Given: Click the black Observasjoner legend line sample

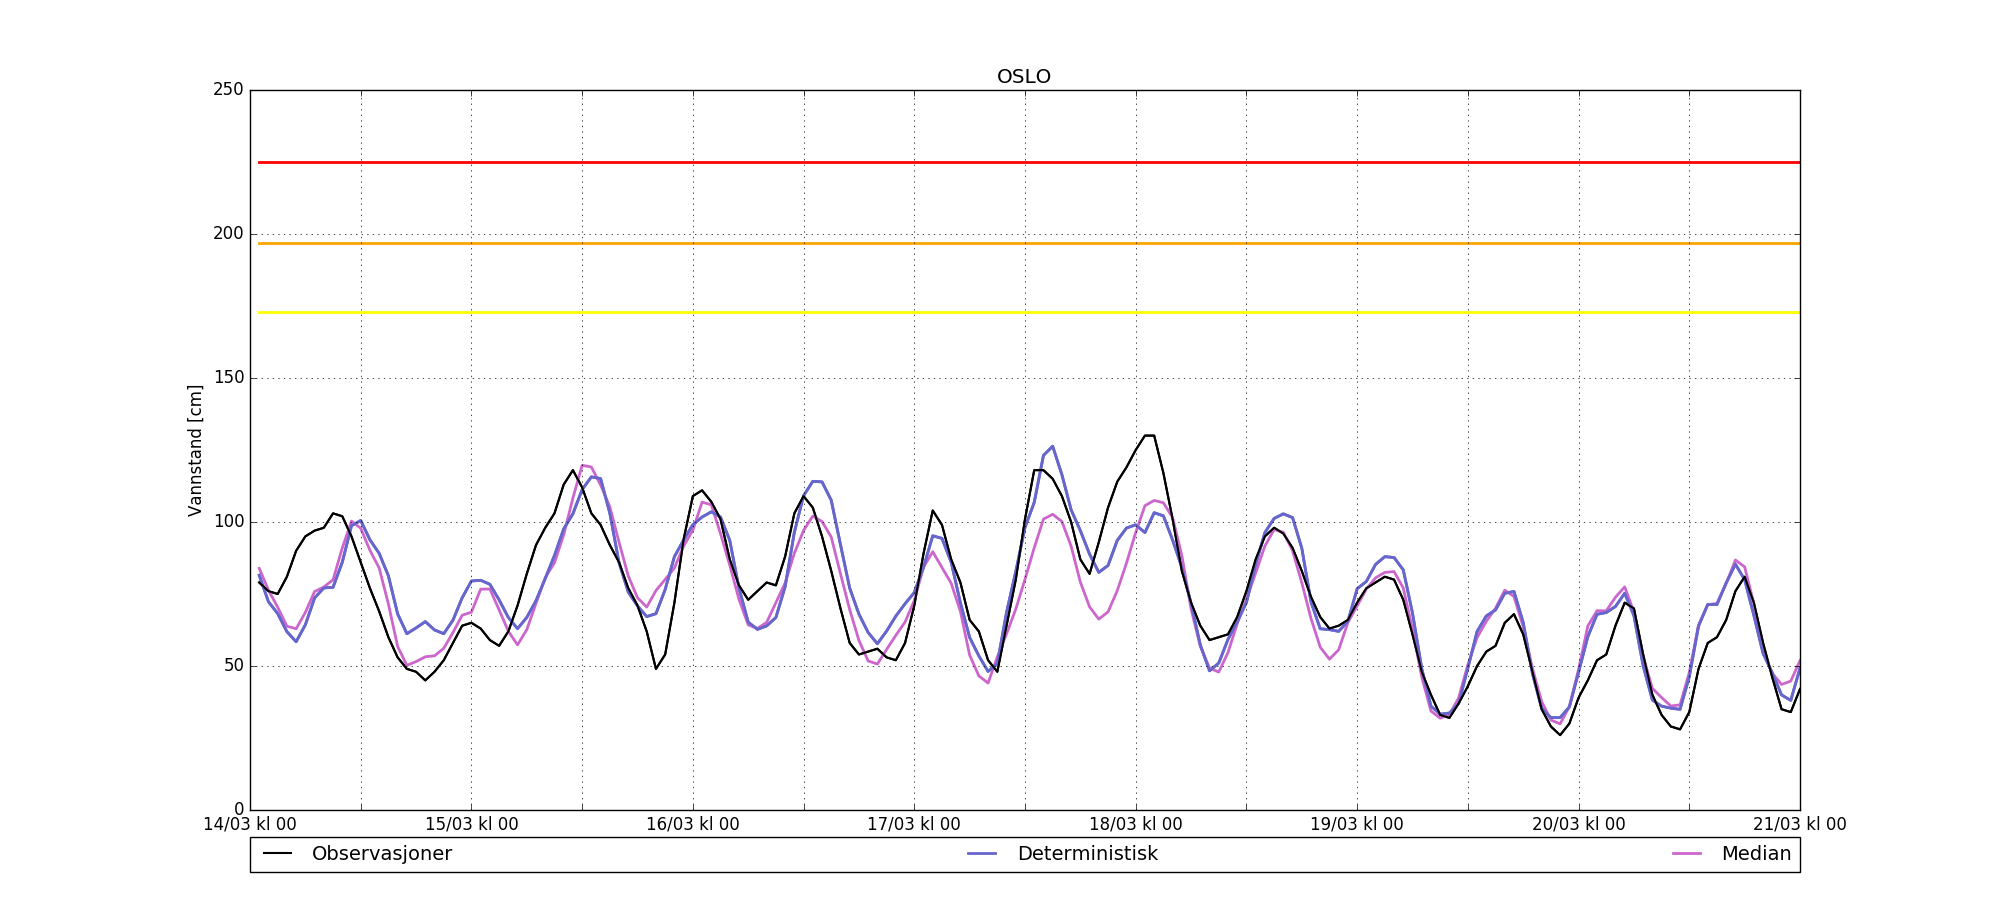Looking at the screenshot, I should click(x=277, y=854).
